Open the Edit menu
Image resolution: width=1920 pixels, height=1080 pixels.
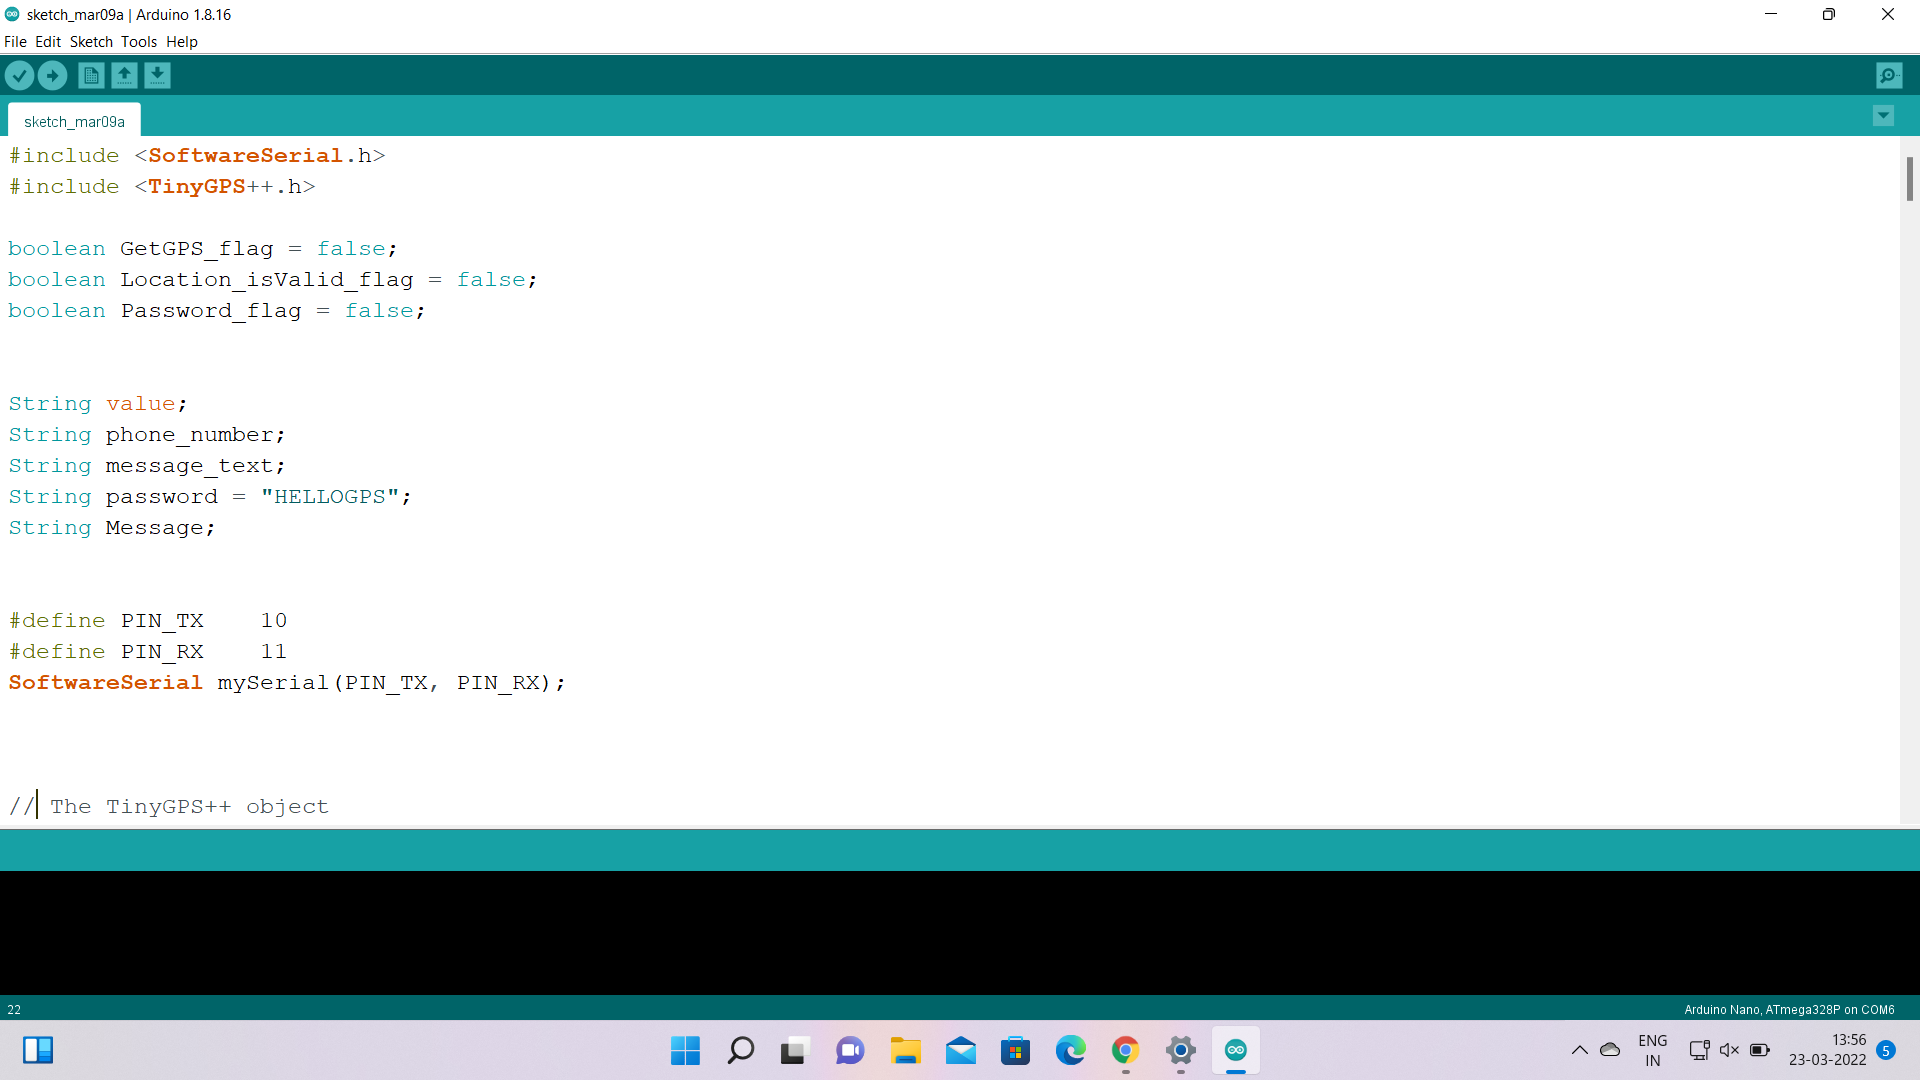pyautogui.click(x=48, y=42)
